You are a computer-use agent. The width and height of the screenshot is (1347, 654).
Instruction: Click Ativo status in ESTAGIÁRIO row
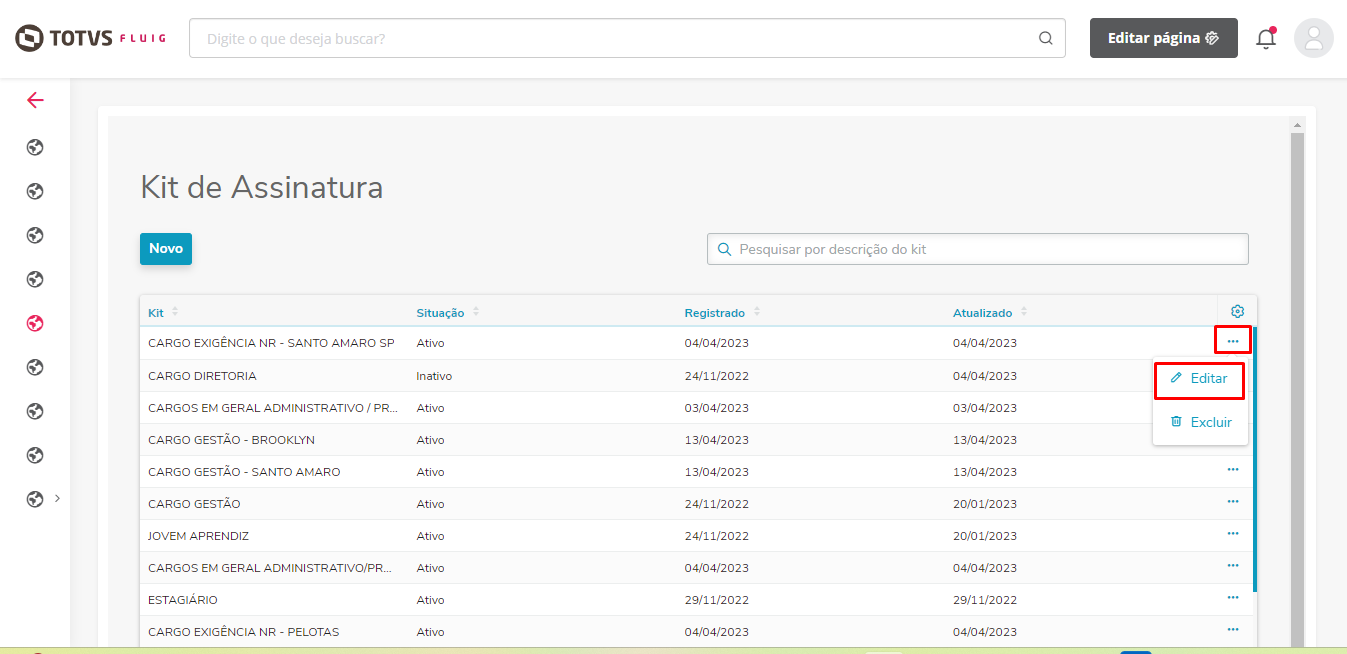pyautogui.click(x=430, y=600)
